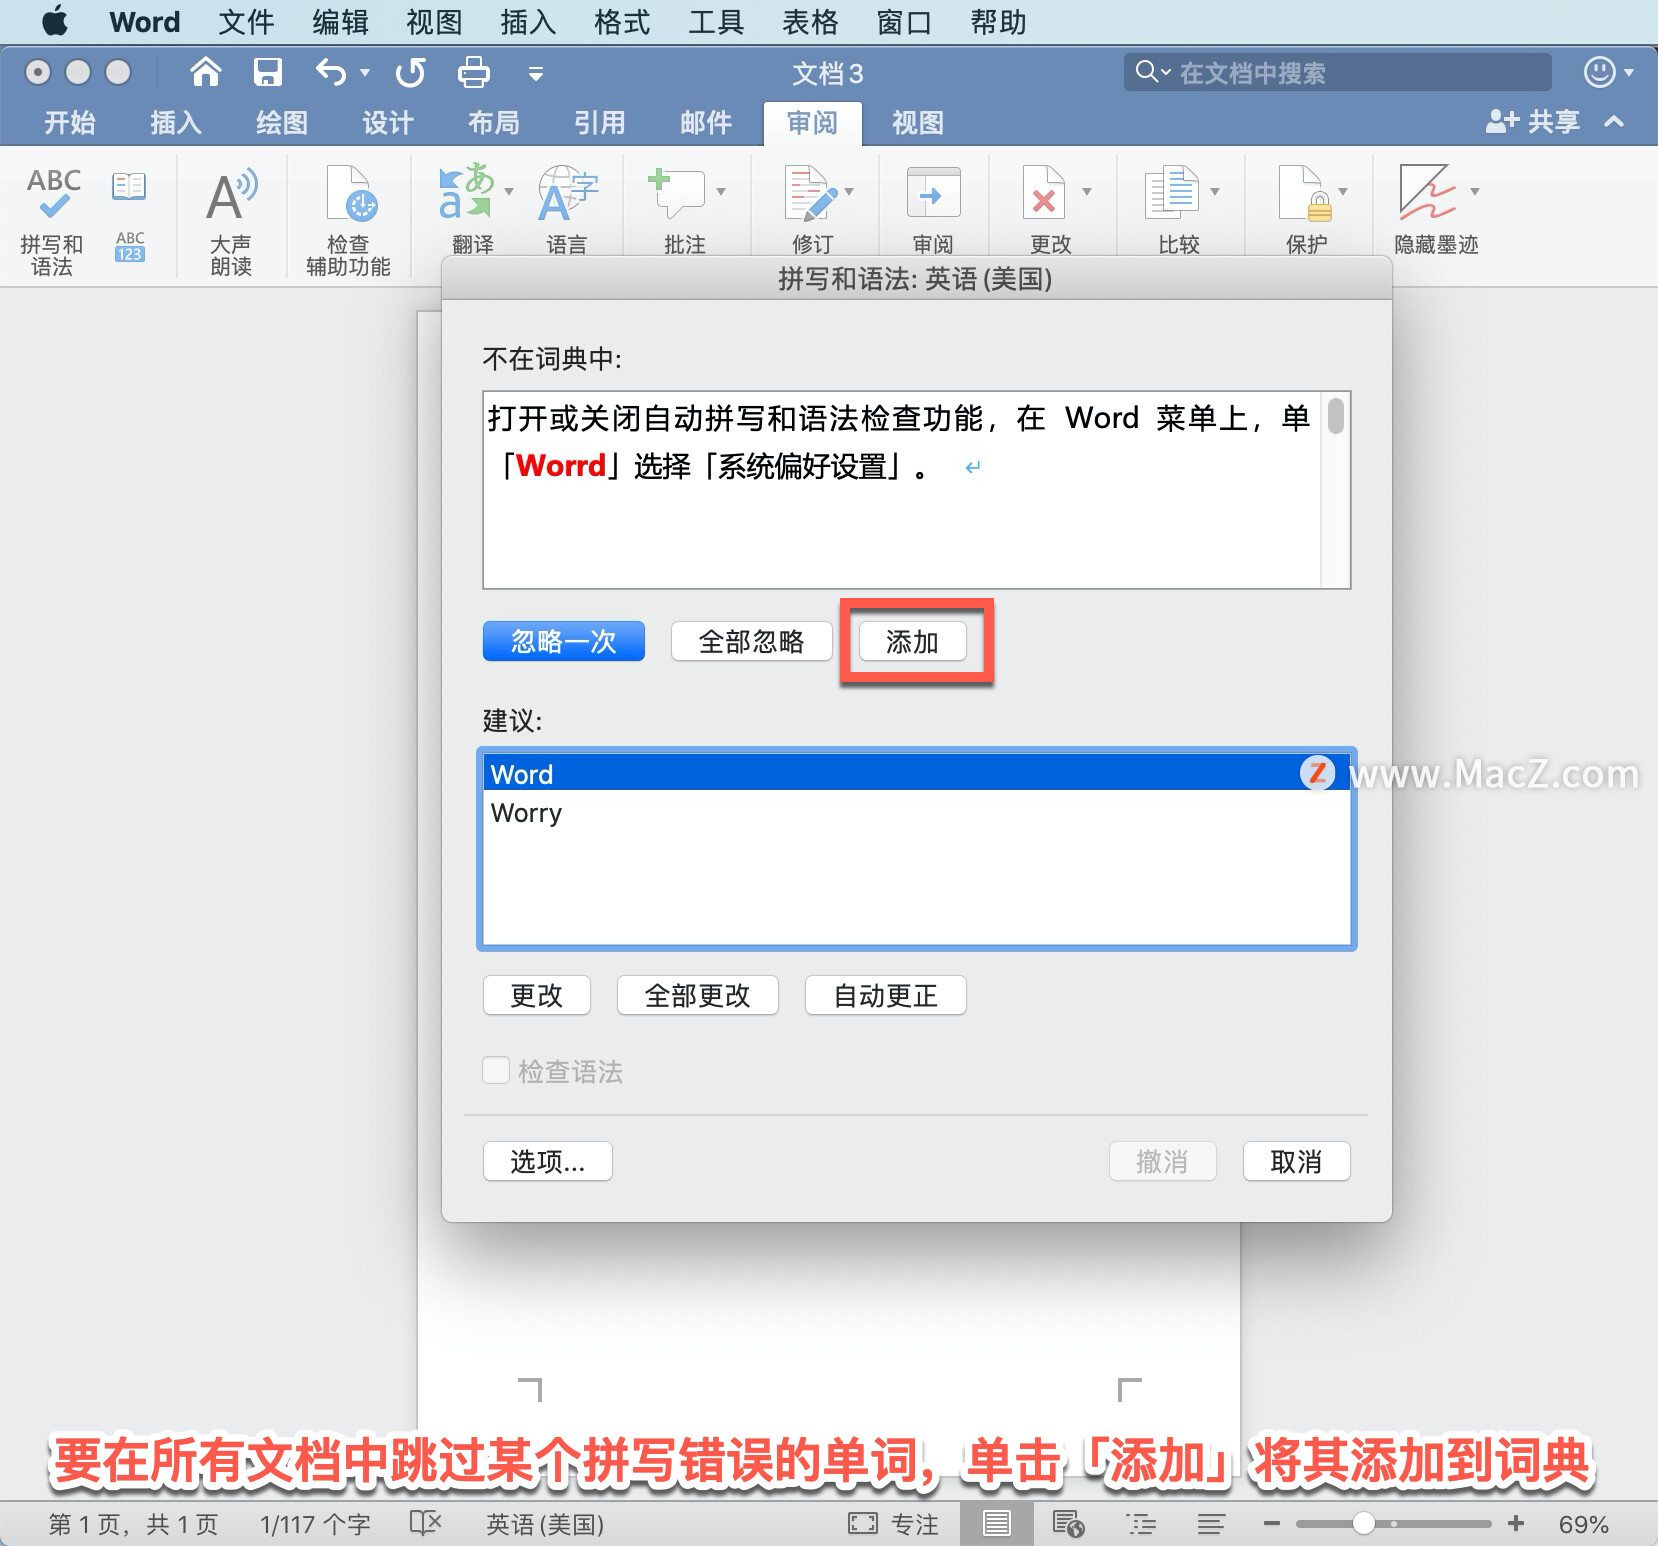Toggle the Check Grammar (检查语法) checkbox
1658x1546 pixels.
(496, 1071)
